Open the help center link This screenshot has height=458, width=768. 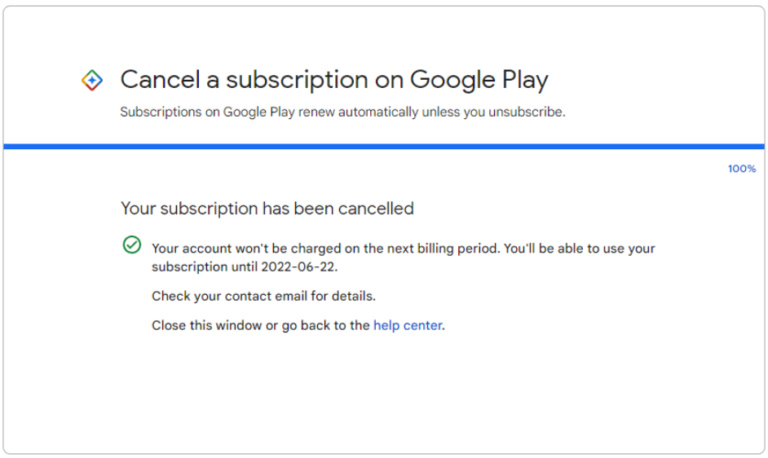point(407,326)
